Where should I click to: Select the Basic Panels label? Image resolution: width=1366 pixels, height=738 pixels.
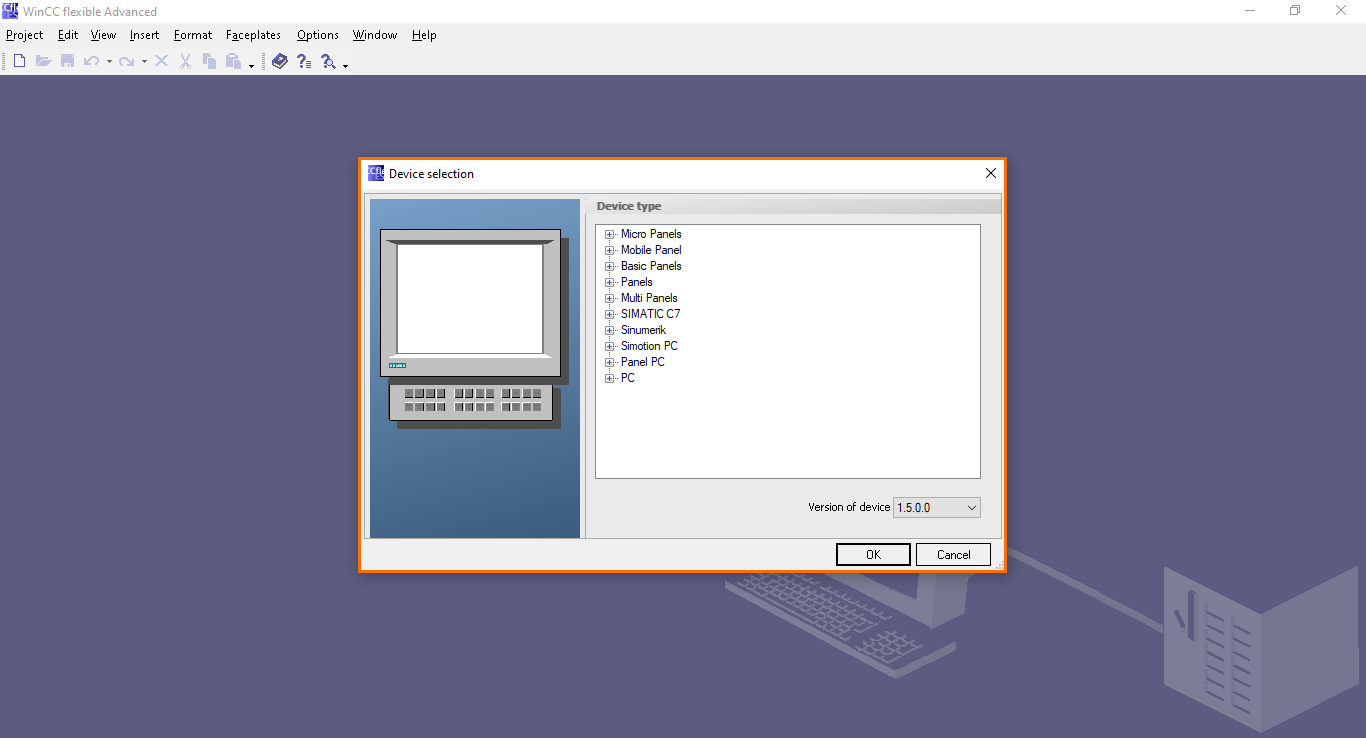(x=651, y=266)
